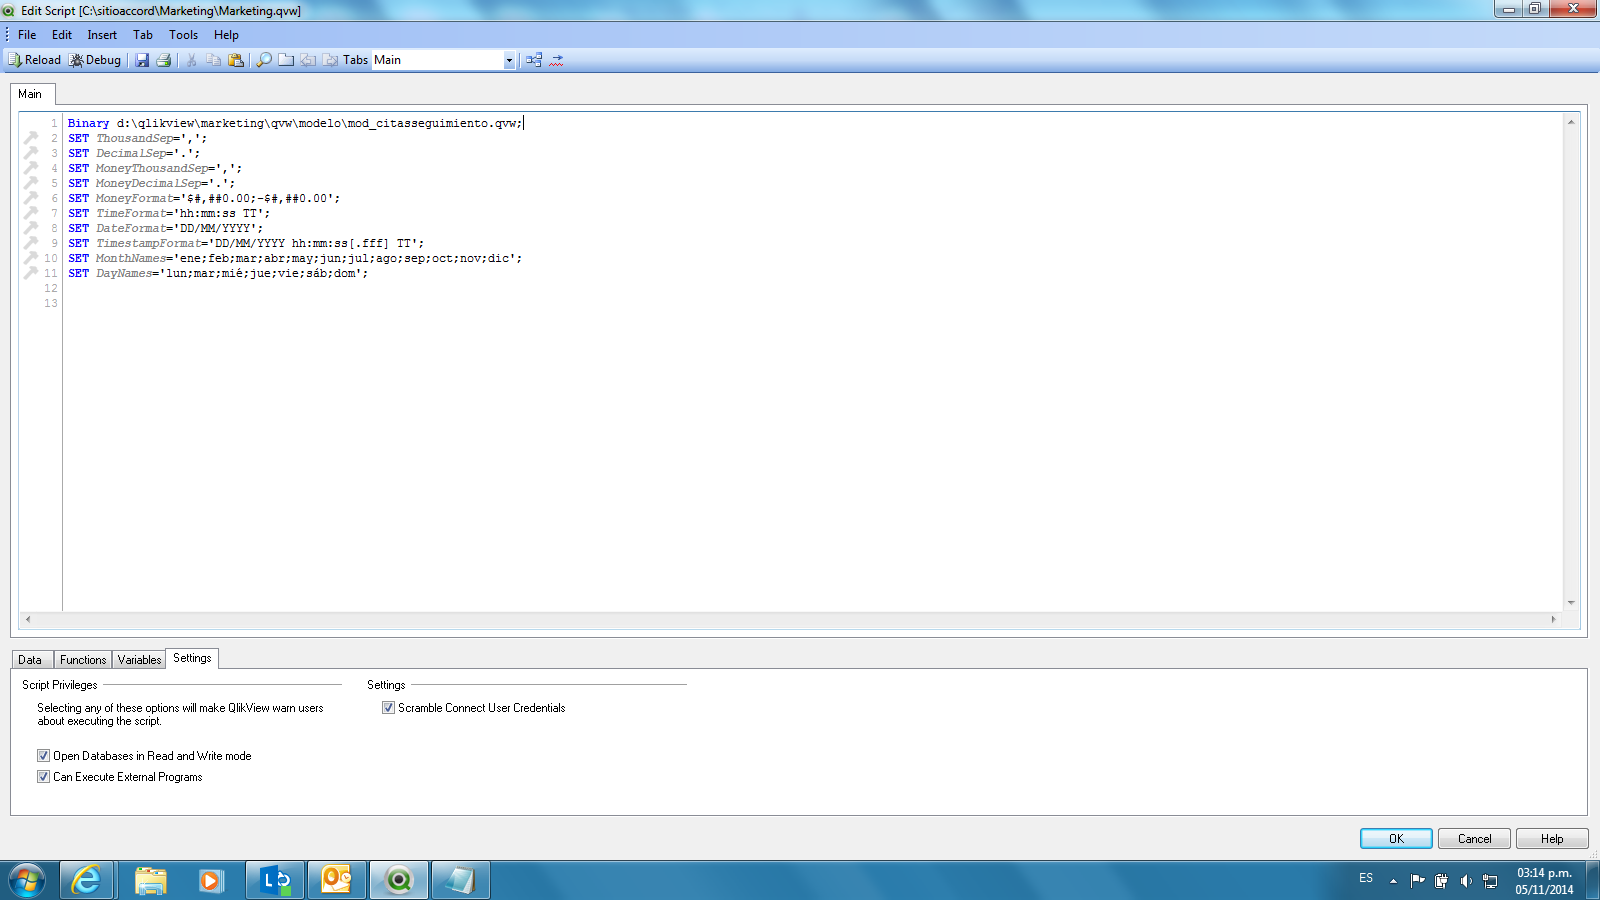Click the Binary statement on line 1
Image resolution: width=1600 pixels, height=900 pixels.
295,123
